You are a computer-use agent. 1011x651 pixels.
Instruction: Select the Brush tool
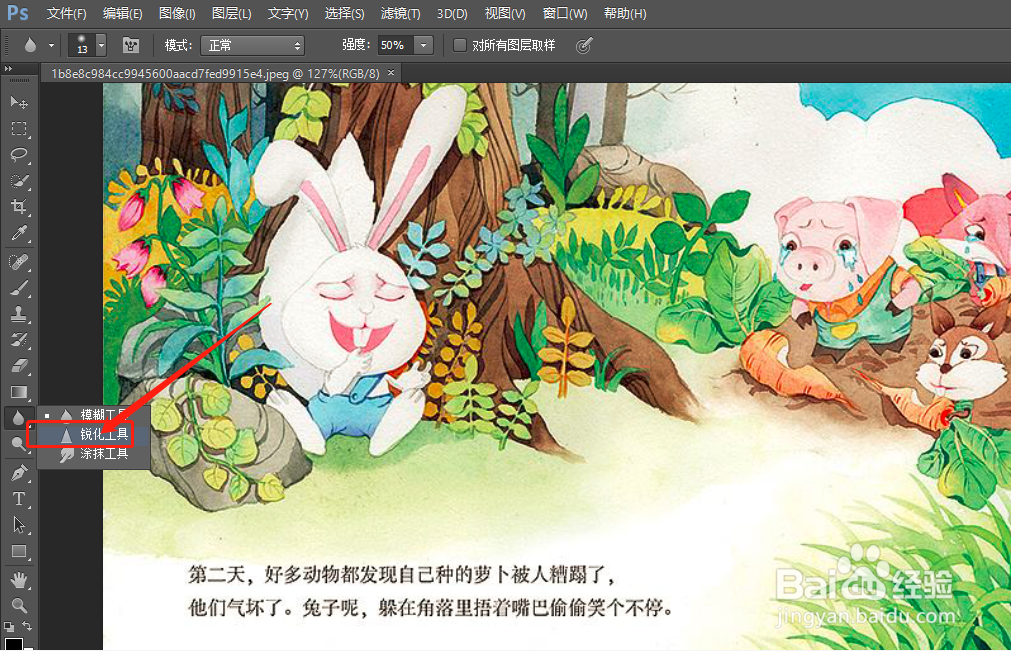click(19, 288)
